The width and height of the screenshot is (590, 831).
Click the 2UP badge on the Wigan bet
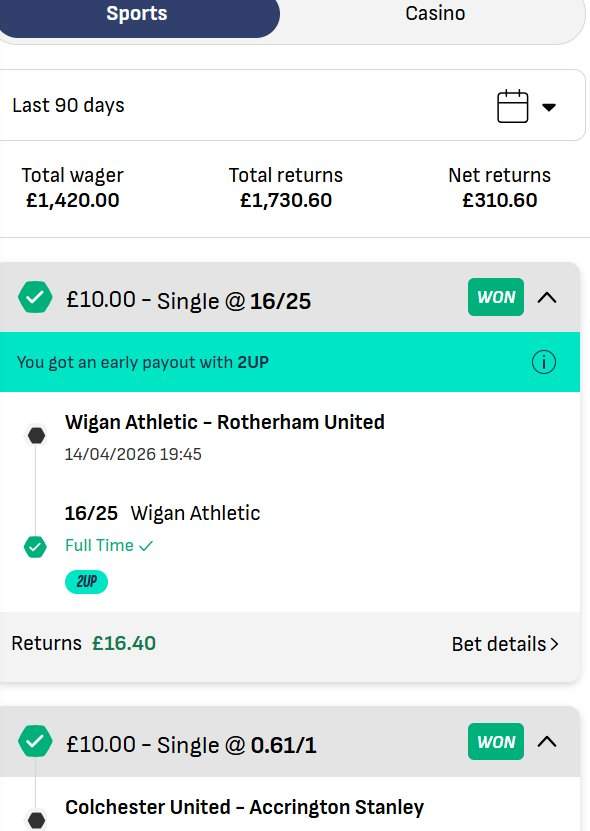pos(86,581)
